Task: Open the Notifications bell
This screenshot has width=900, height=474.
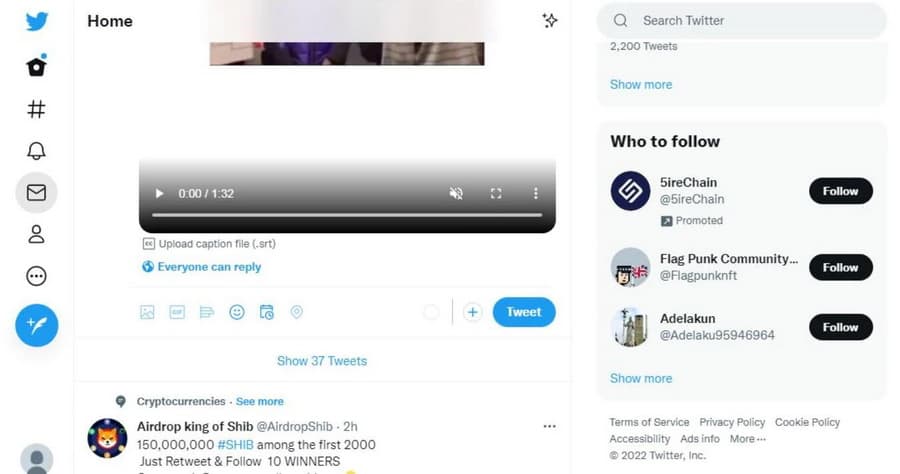Action: pos(36,151)
